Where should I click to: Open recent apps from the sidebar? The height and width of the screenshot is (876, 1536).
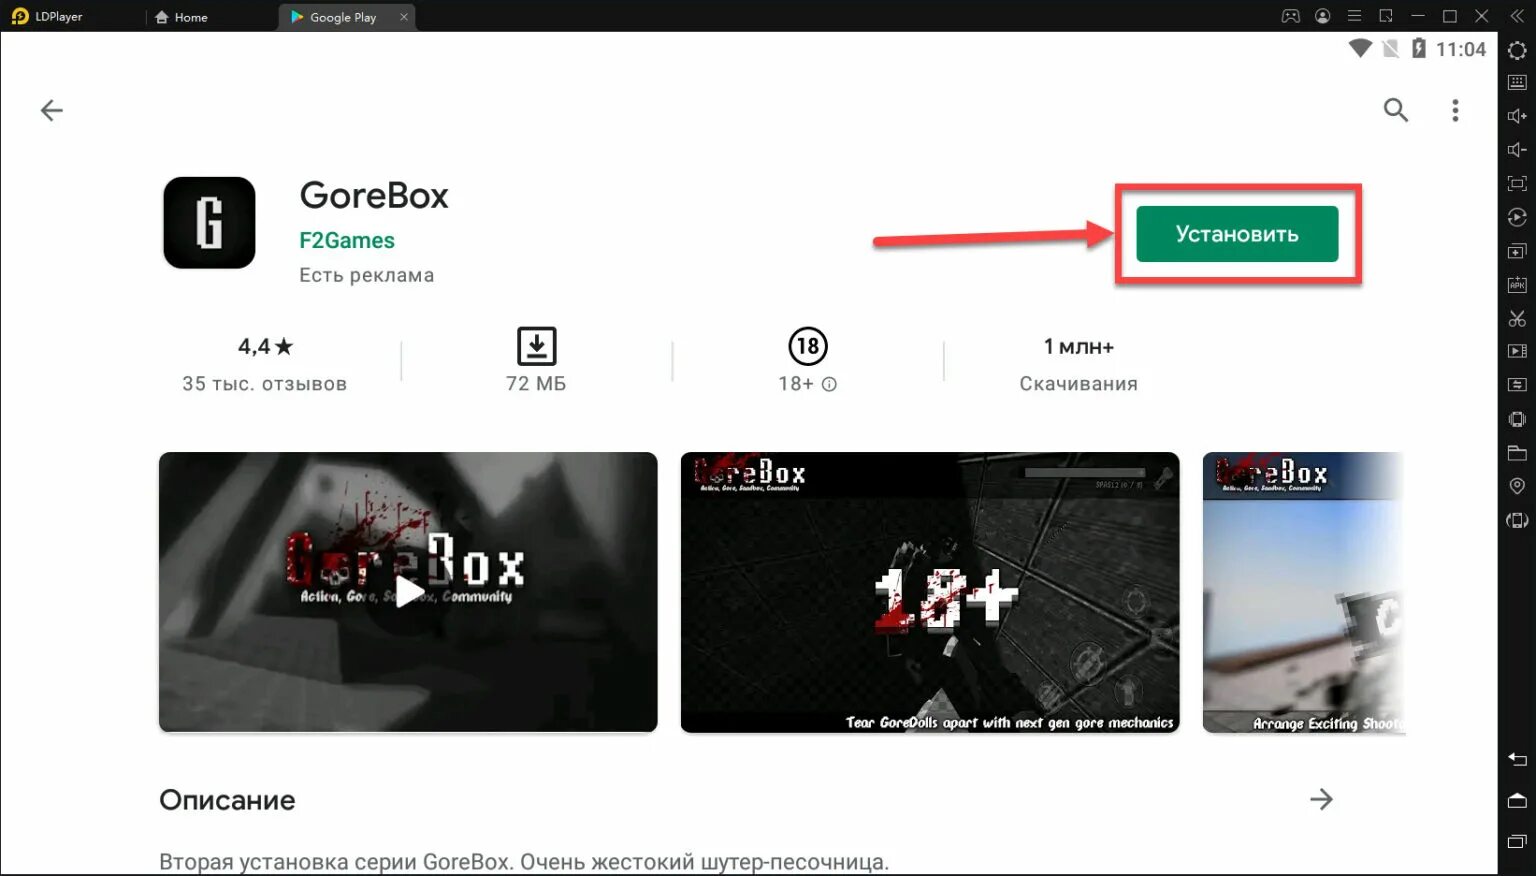coord(1517,842)
